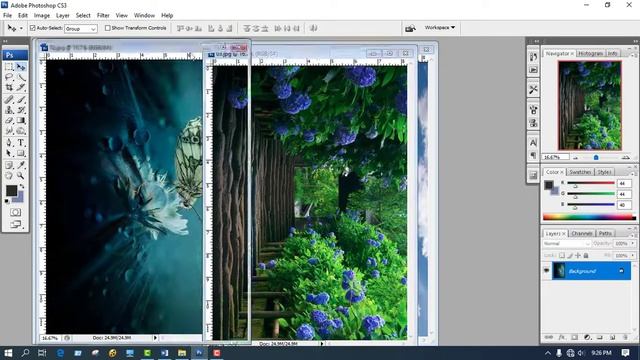Image resolution: width=640 pixels, height=360 pixels.
Task: Click Delete layer trash icon
Action: click(625, 338)
